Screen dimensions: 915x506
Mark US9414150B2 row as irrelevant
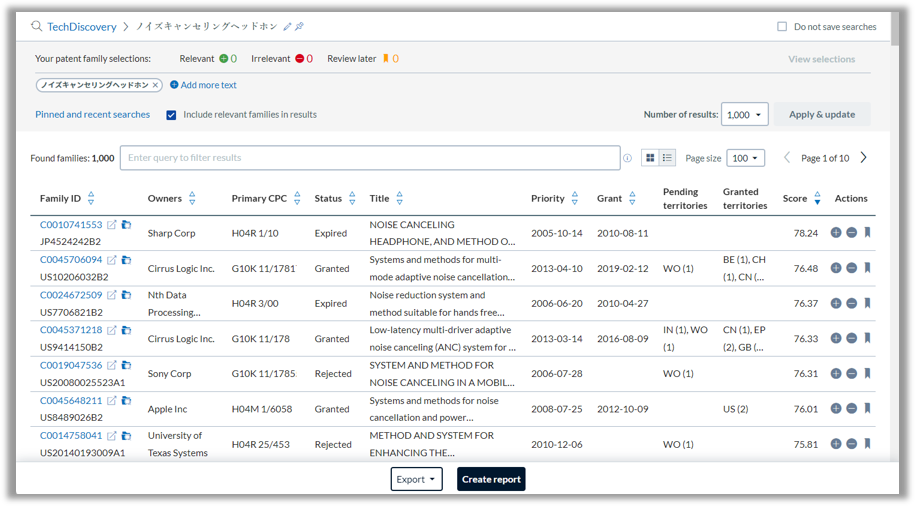coord(851,338)
